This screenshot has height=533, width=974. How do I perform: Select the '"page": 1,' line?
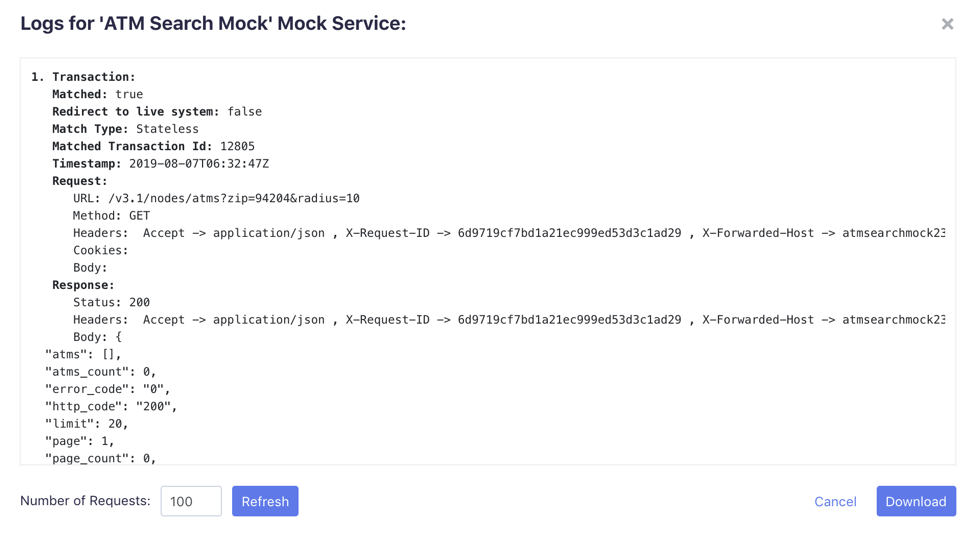pyautogui.click(x=80, y=442)
